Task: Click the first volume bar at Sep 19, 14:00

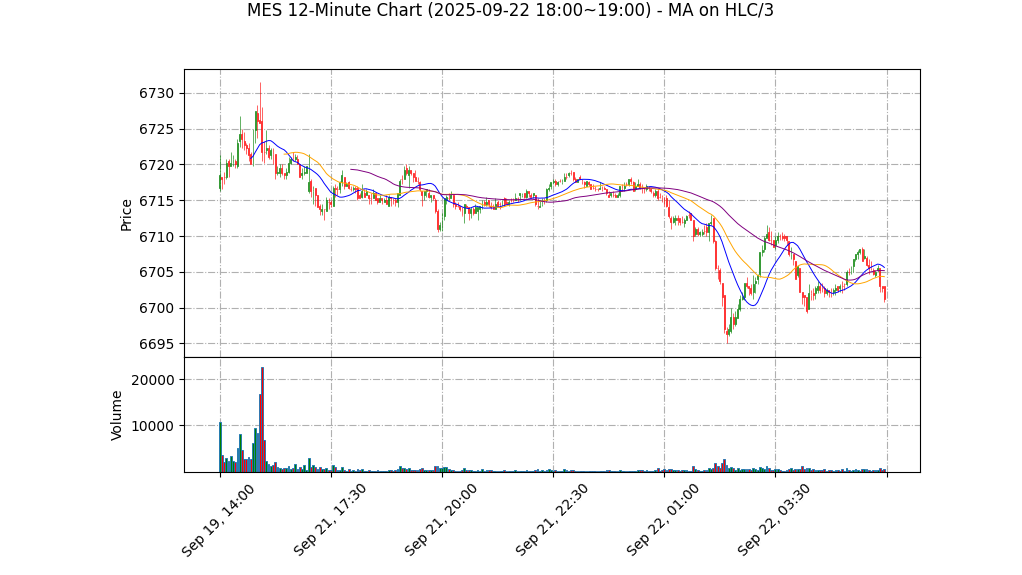Action: pyautogui.click(x=220, y=447)
